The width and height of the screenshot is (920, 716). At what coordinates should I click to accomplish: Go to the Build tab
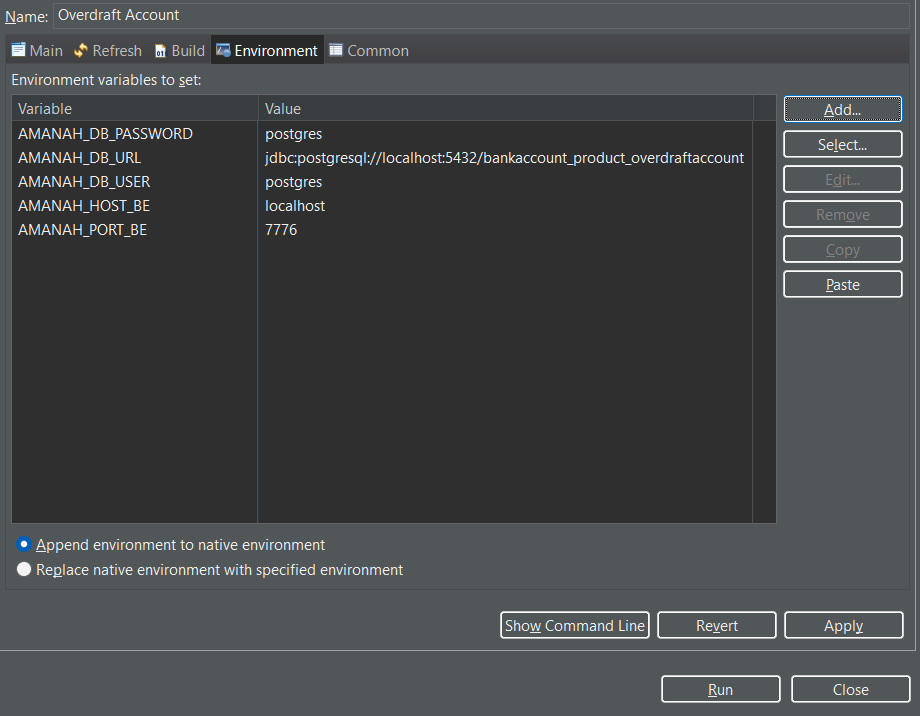click(x=180, y=50)
